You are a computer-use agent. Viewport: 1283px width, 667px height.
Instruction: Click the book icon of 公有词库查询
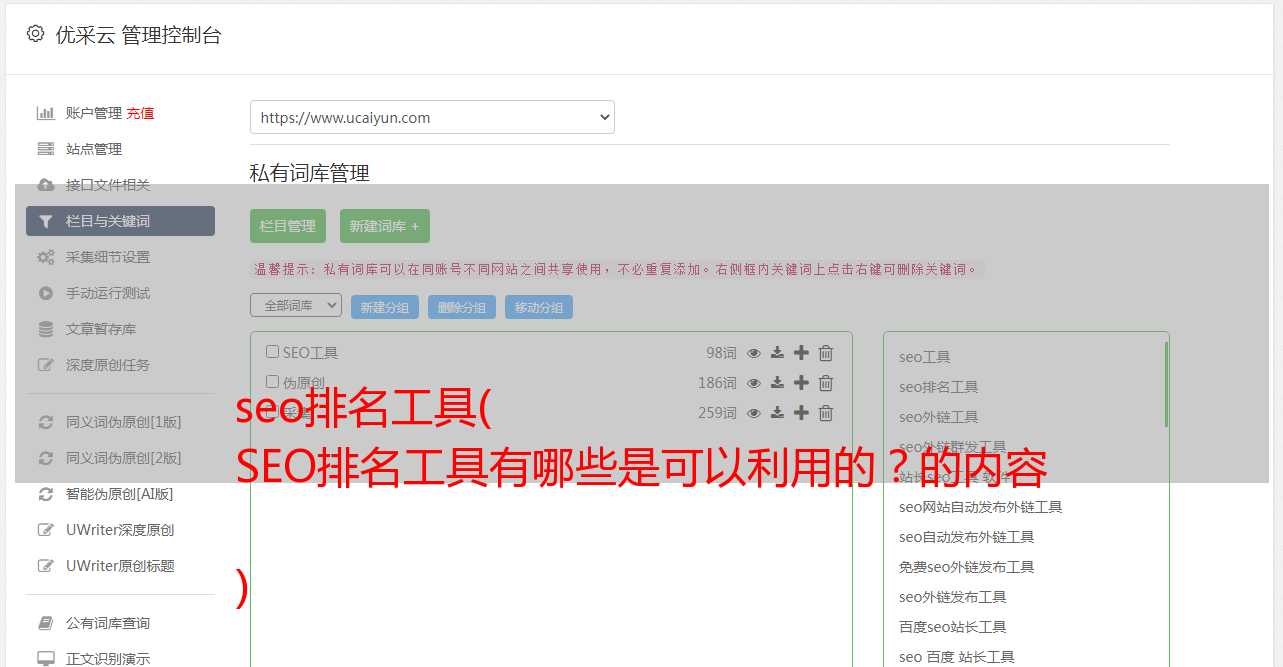tap(45, 623)
